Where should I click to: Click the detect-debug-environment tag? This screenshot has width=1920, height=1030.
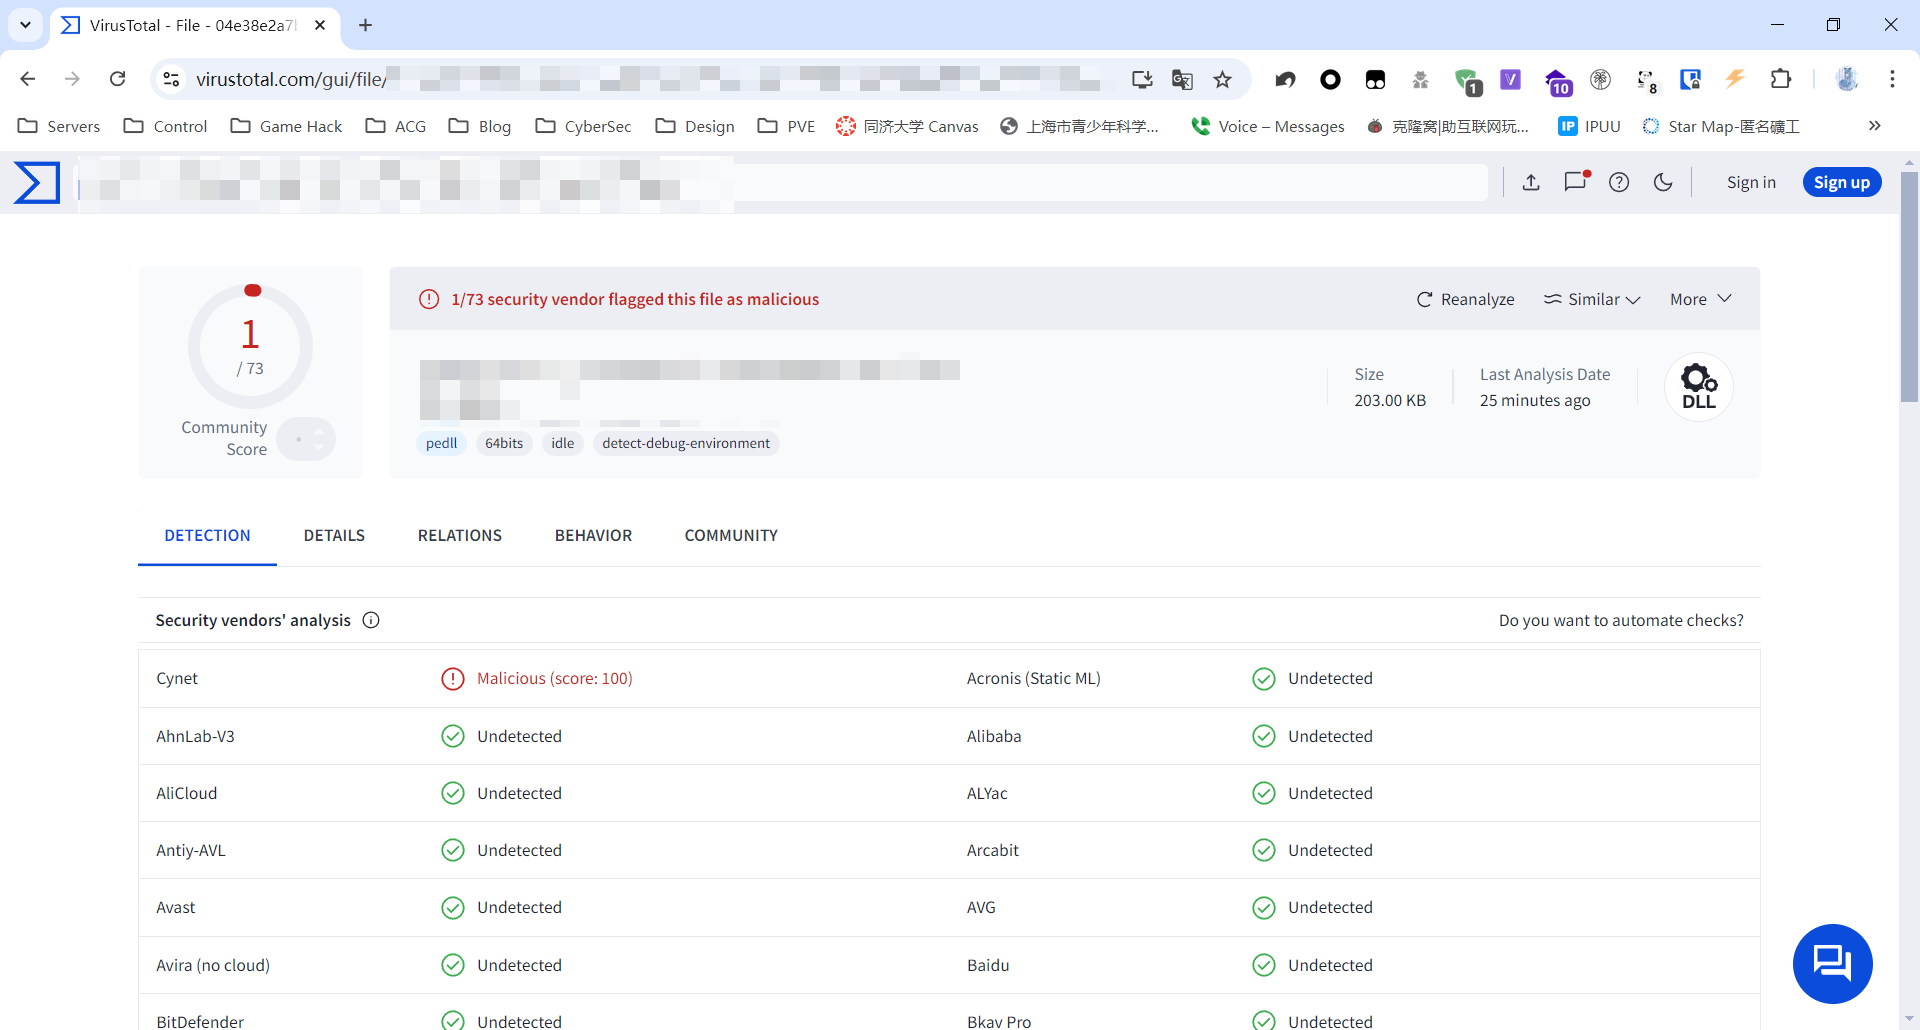pyautogui.click(x=686, y=443)
